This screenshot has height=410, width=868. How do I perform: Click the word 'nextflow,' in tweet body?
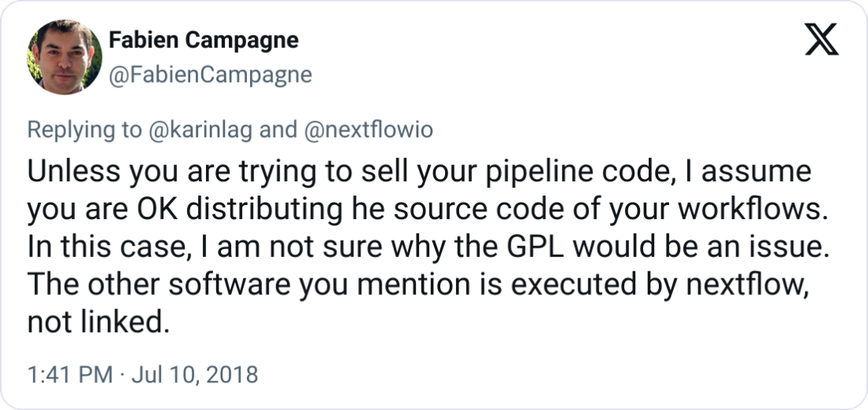[747, 286]
